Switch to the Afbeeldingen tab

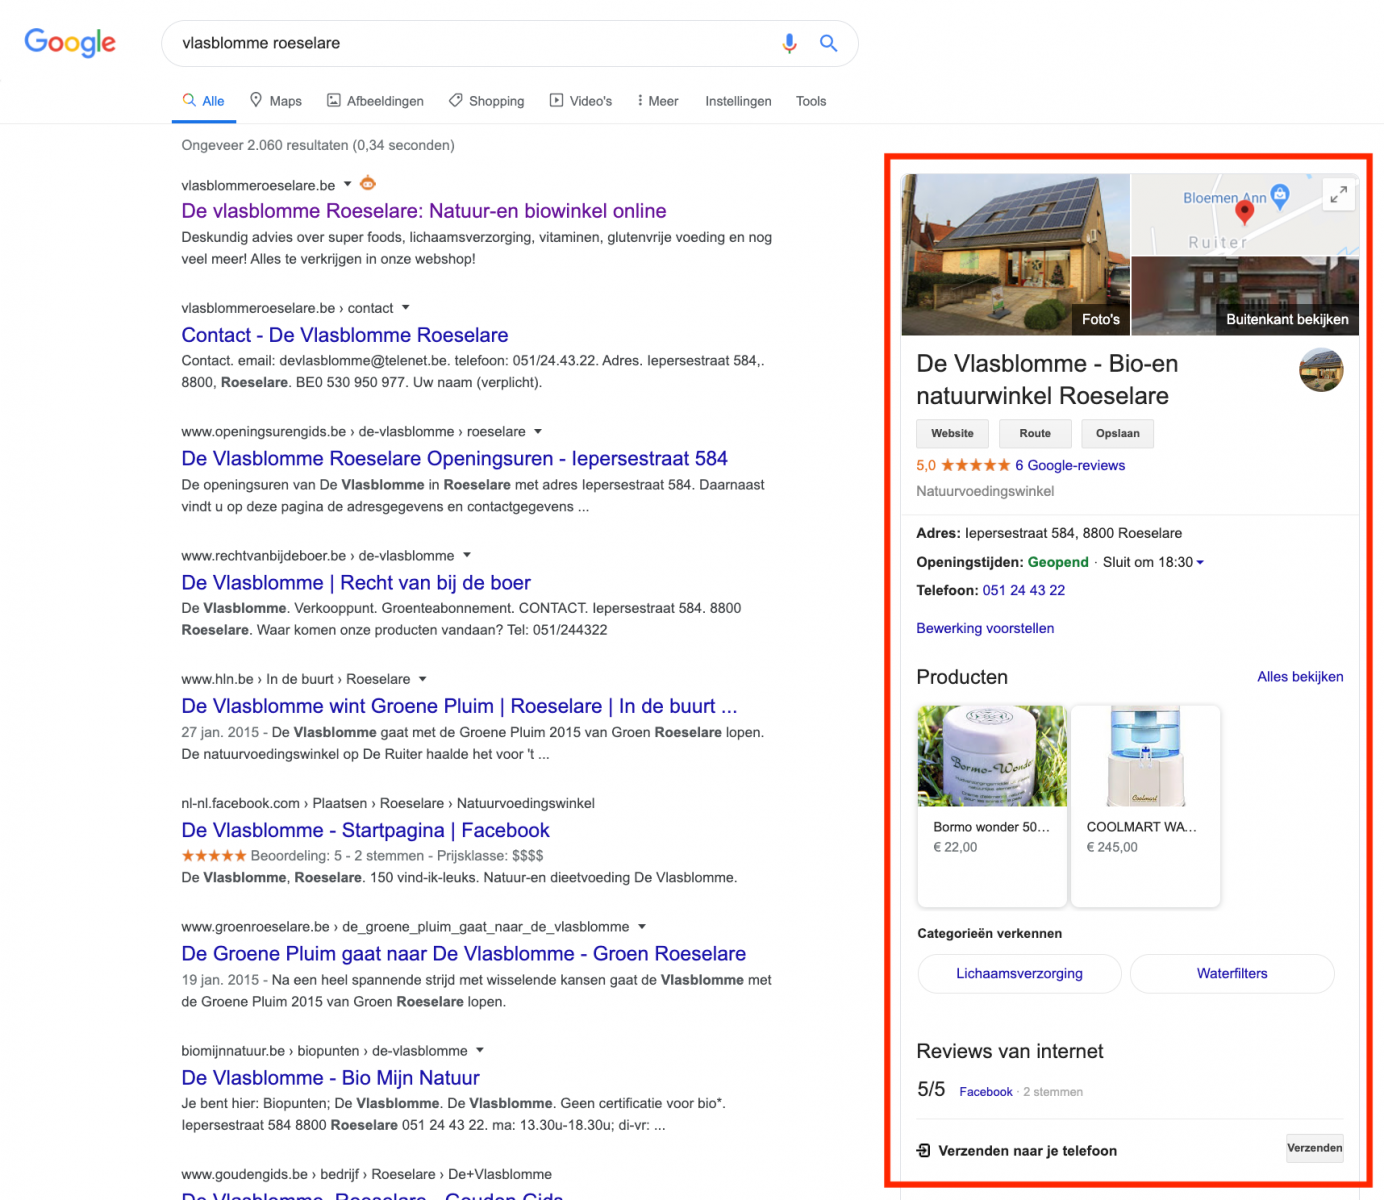click(375, 100)
